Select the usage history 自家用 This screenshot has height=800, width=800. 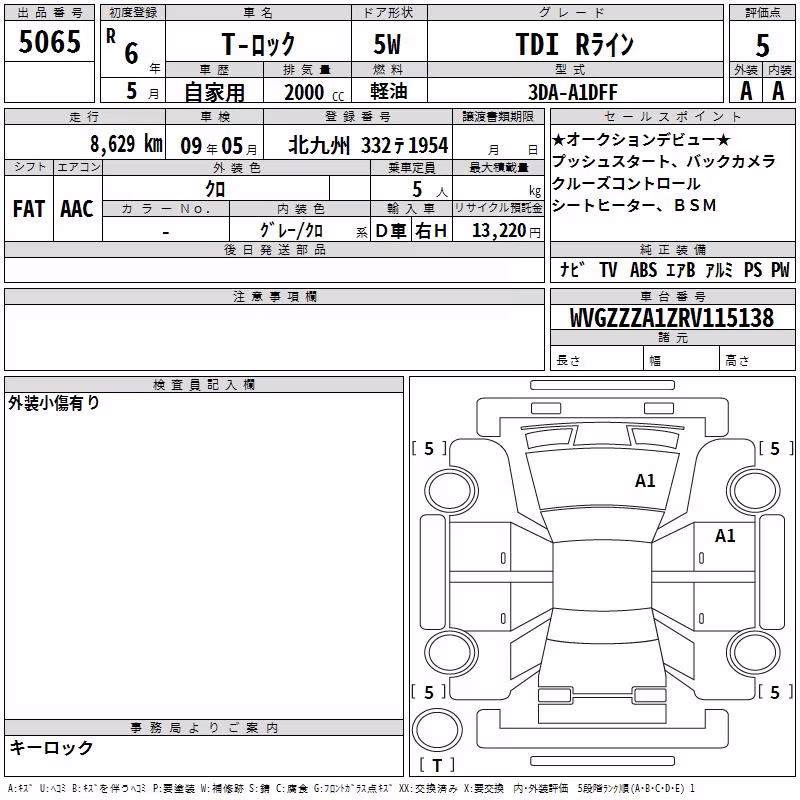click(x=214, y=92)
